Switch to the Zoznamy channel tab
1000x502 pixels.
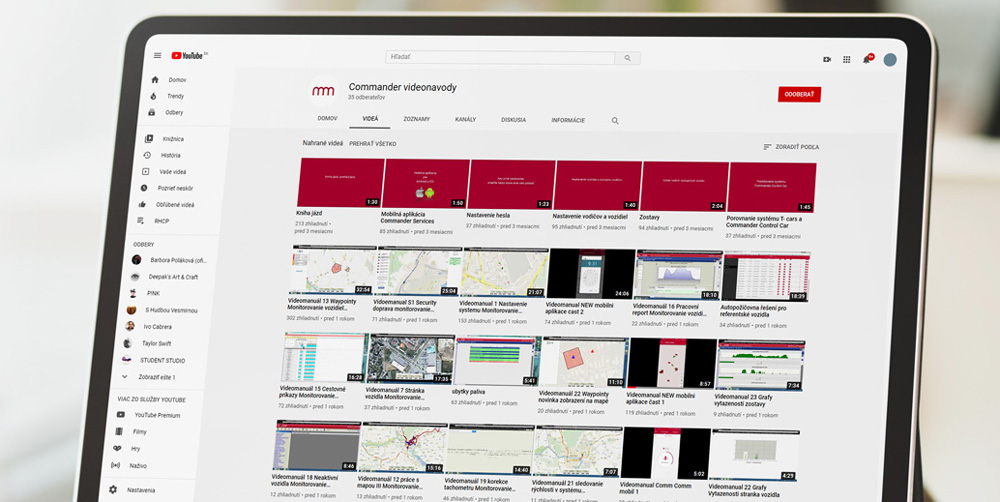coord(416,119)
